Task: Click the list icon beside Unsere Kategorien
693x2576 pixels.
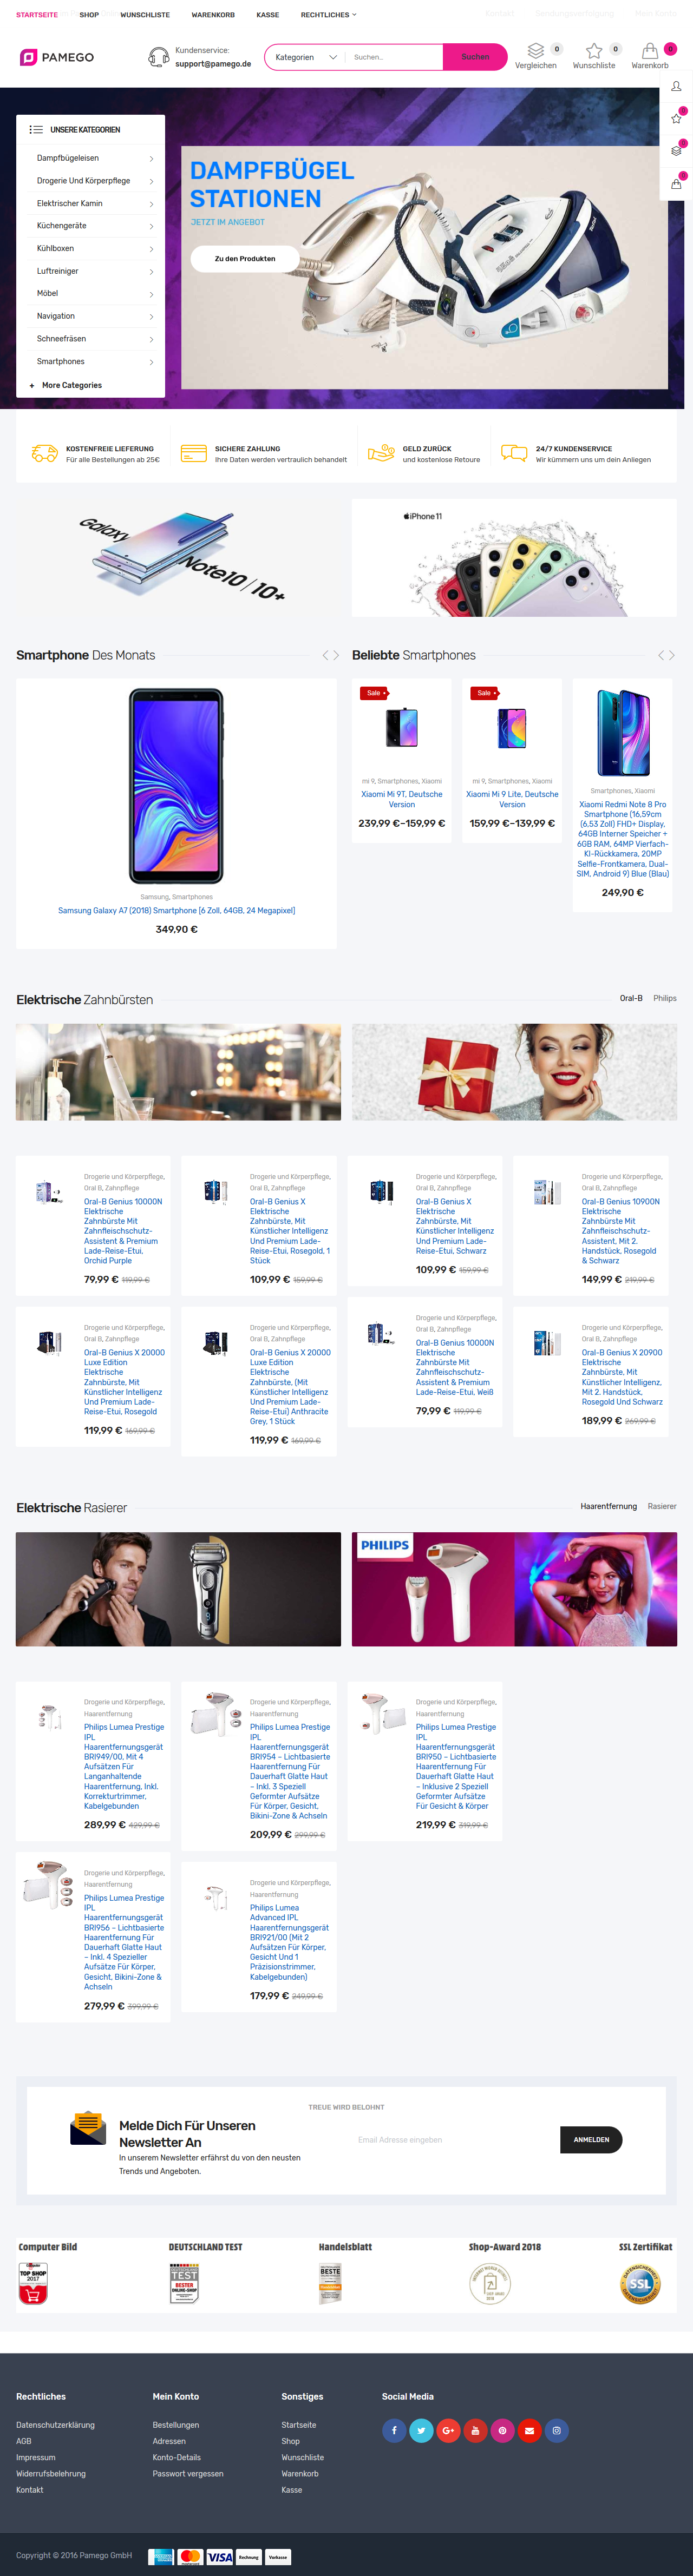Action: point(36,130)
